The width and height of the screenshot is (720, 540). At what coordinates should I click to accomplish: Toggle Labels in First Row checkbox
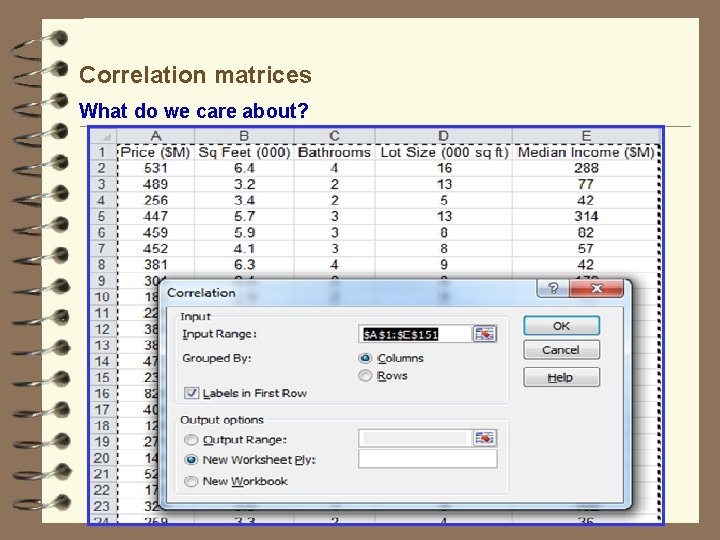191,393
